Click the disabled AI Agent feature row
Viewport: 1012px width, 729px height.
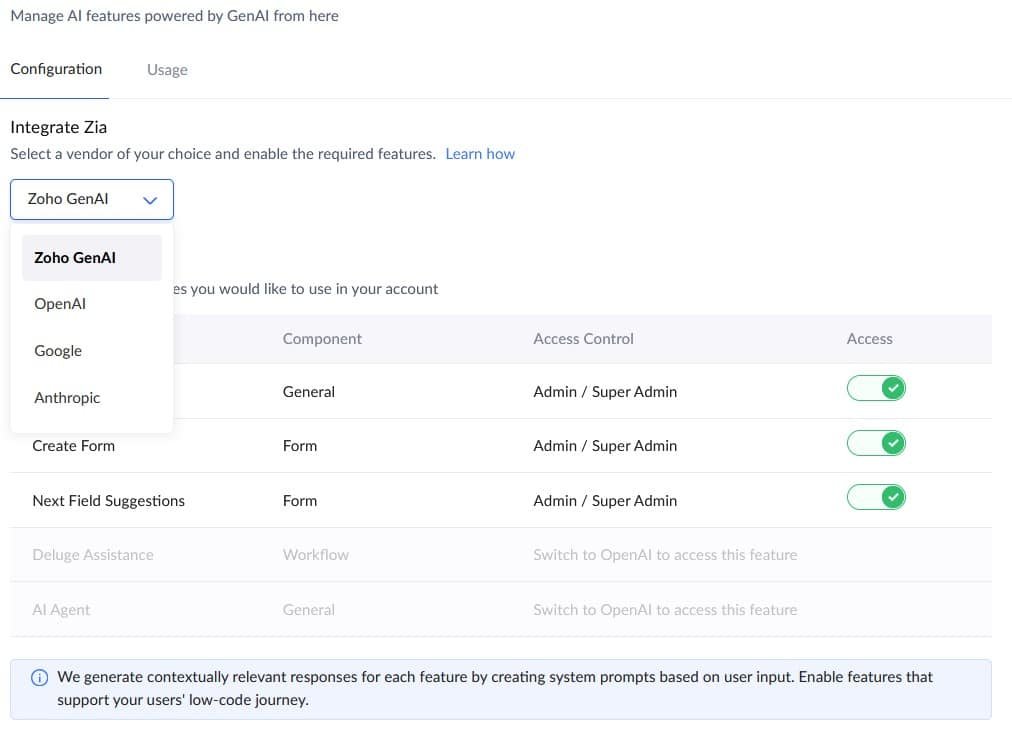coord(61,610)
